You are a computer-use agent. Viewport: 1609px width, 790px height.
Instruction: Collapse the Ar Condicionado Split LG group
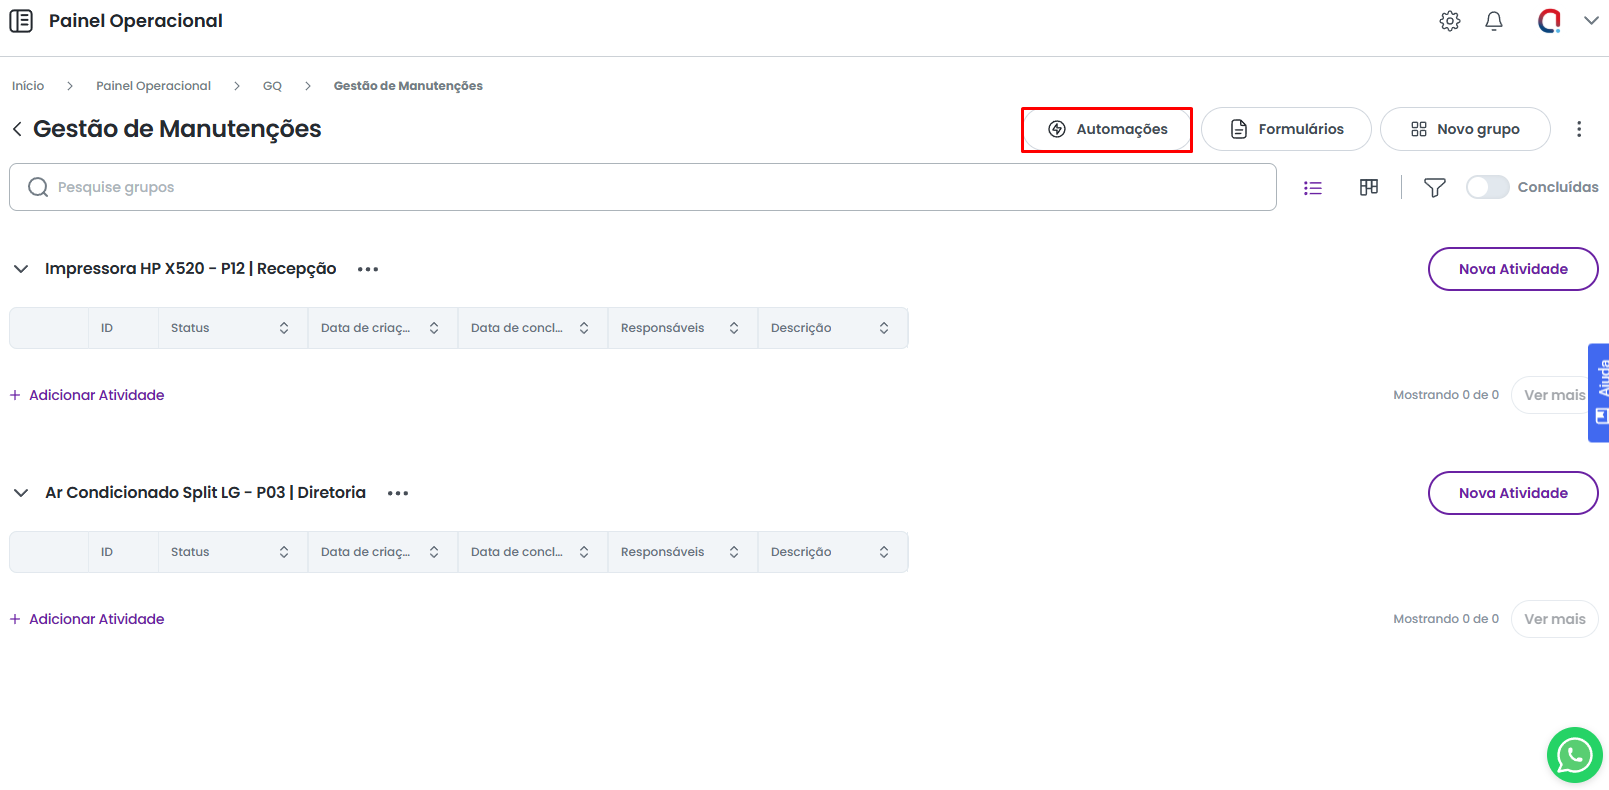click(21, 493)
